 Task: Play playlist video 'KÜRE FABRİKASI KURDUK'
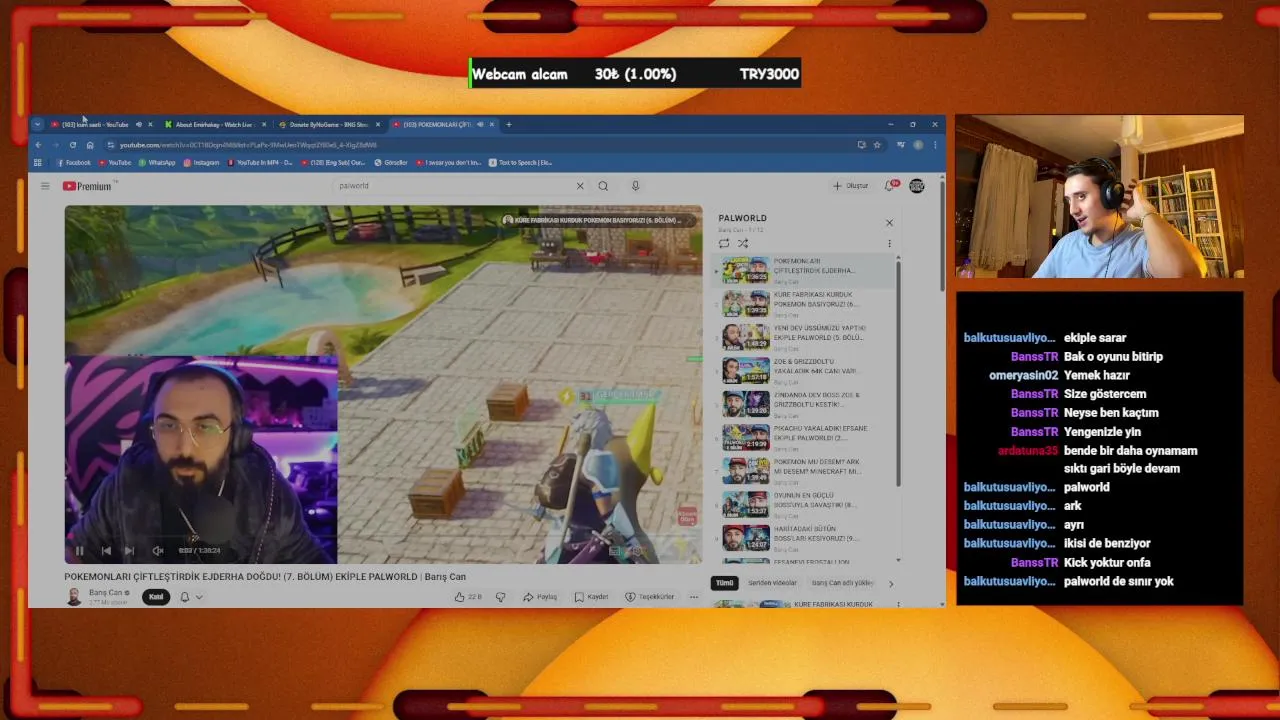pyautogui.click(x=805, y=303)
